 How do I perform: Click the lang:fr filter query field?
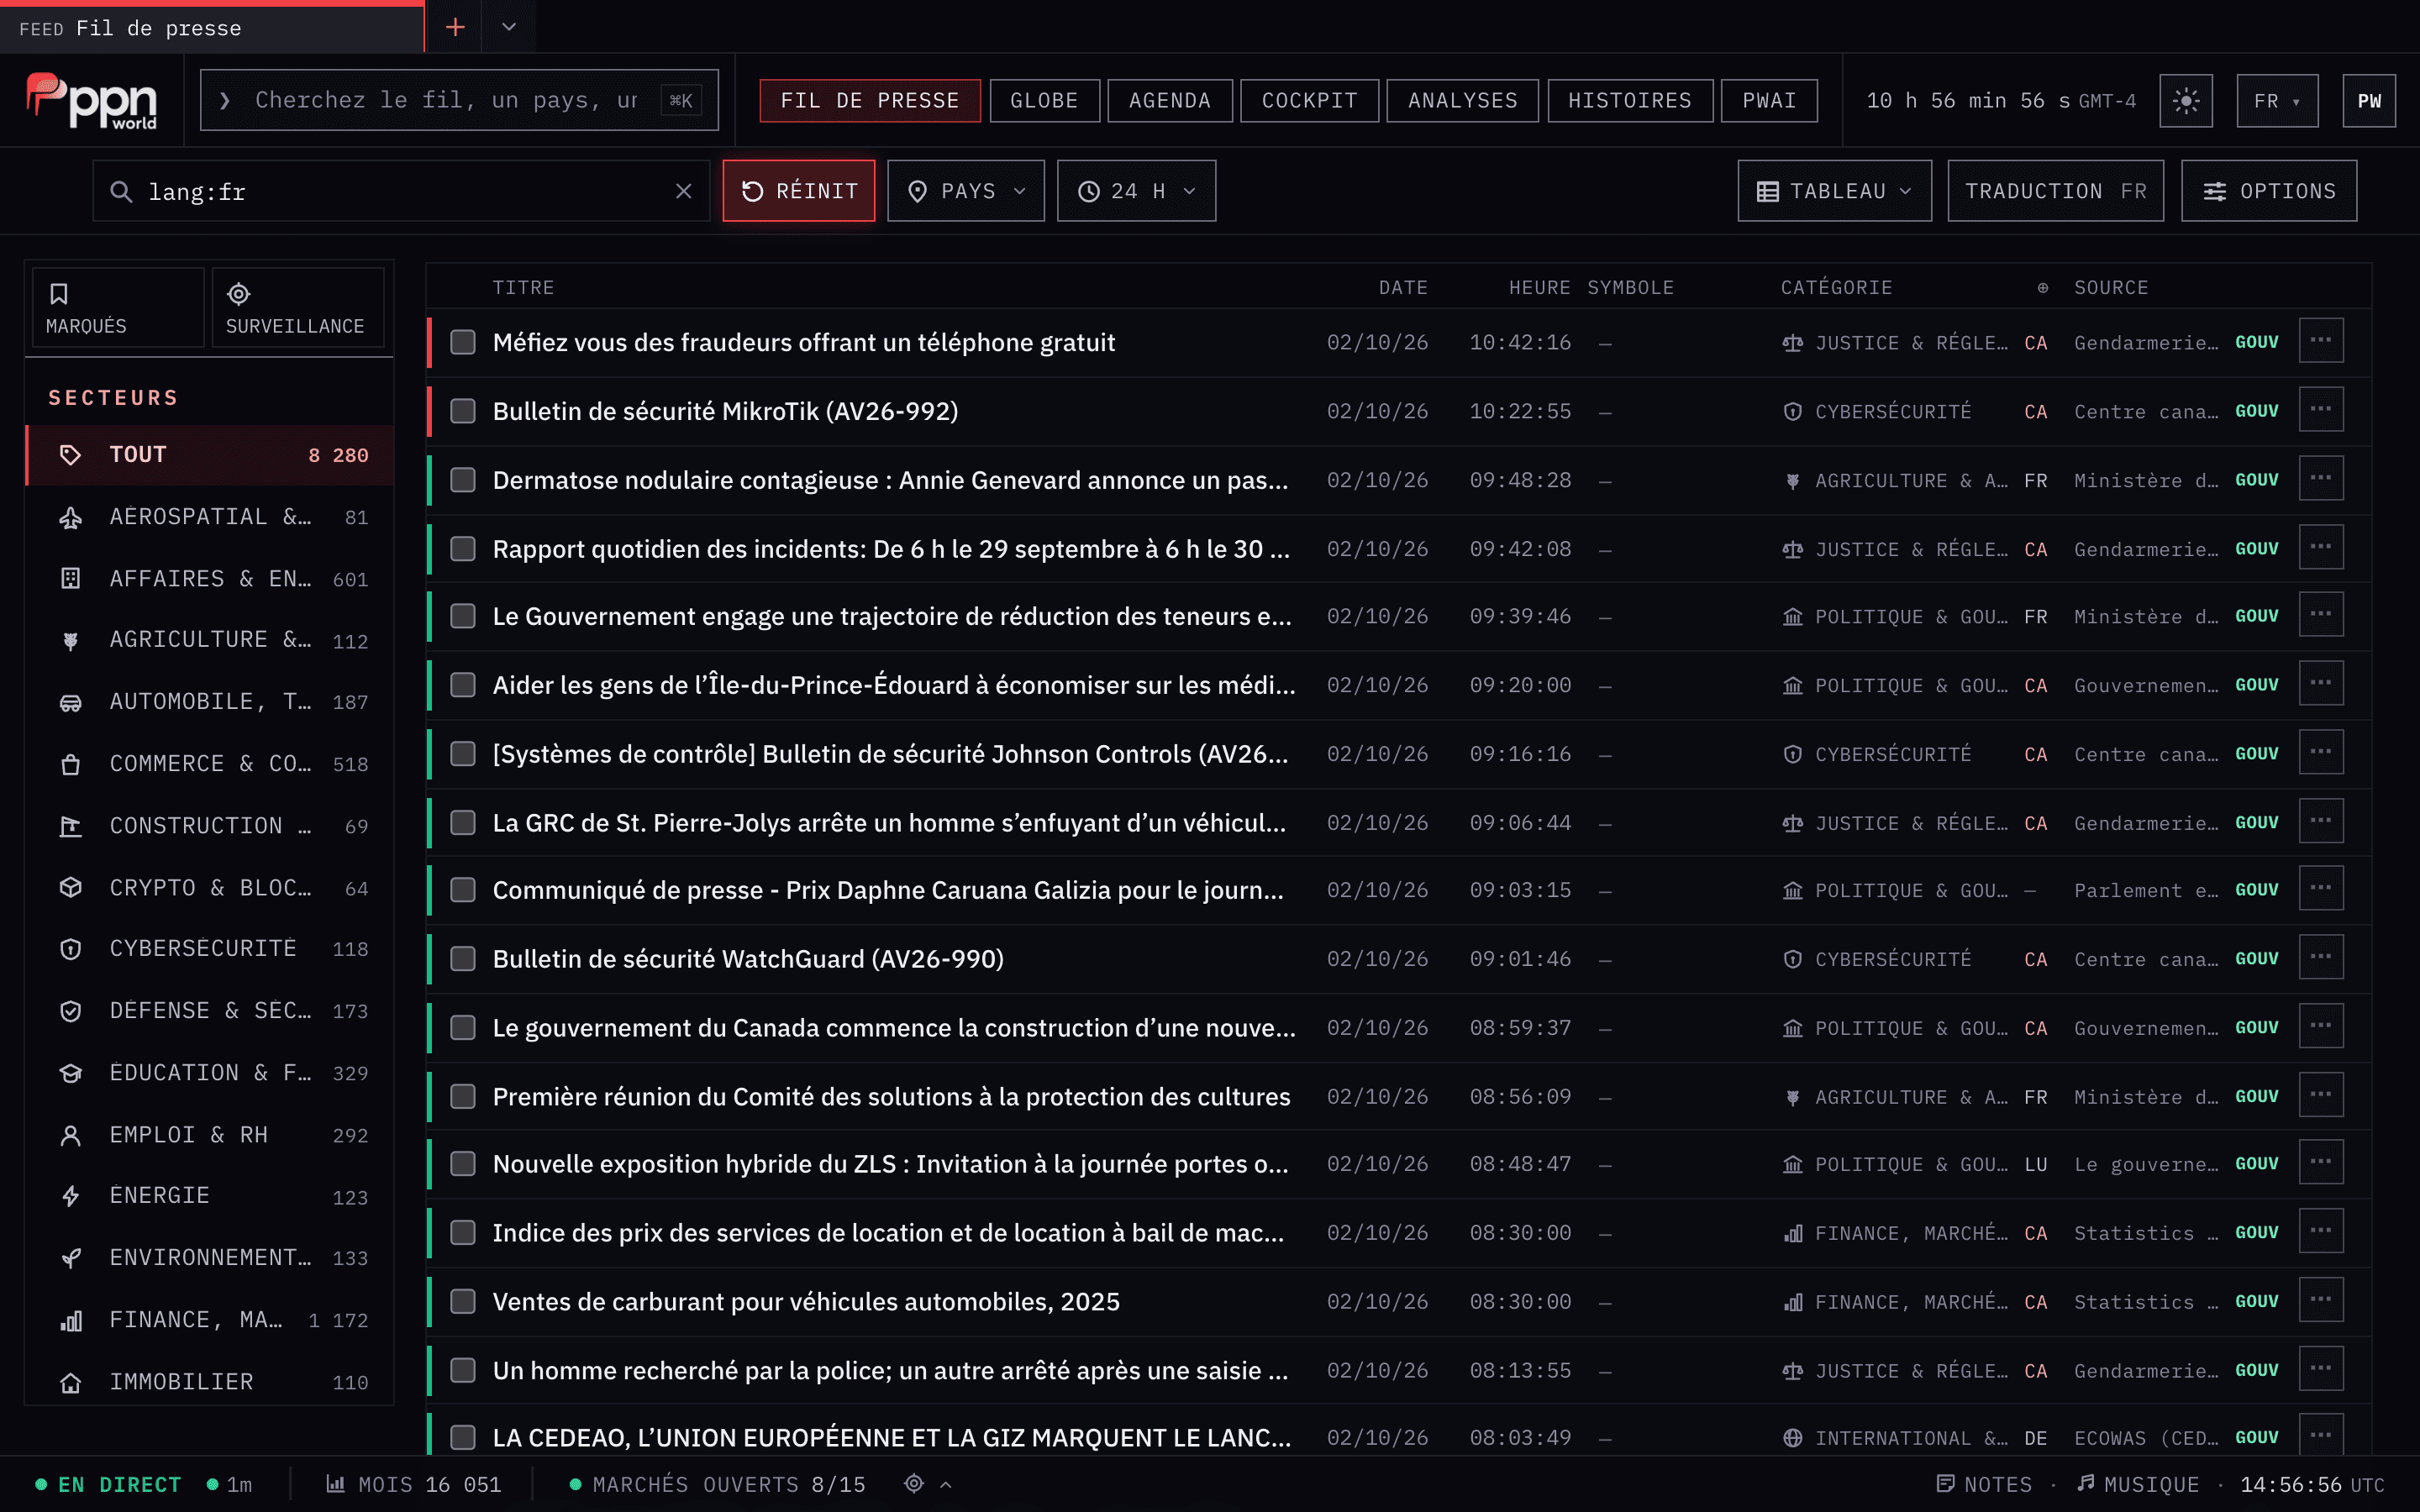pyautogui.click(x=400, y=191)
